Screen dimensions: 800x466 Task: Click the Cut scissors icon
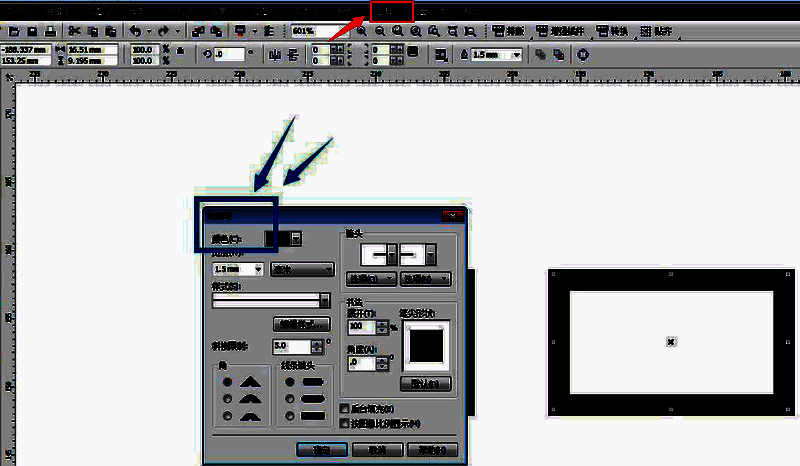[74, 31]
